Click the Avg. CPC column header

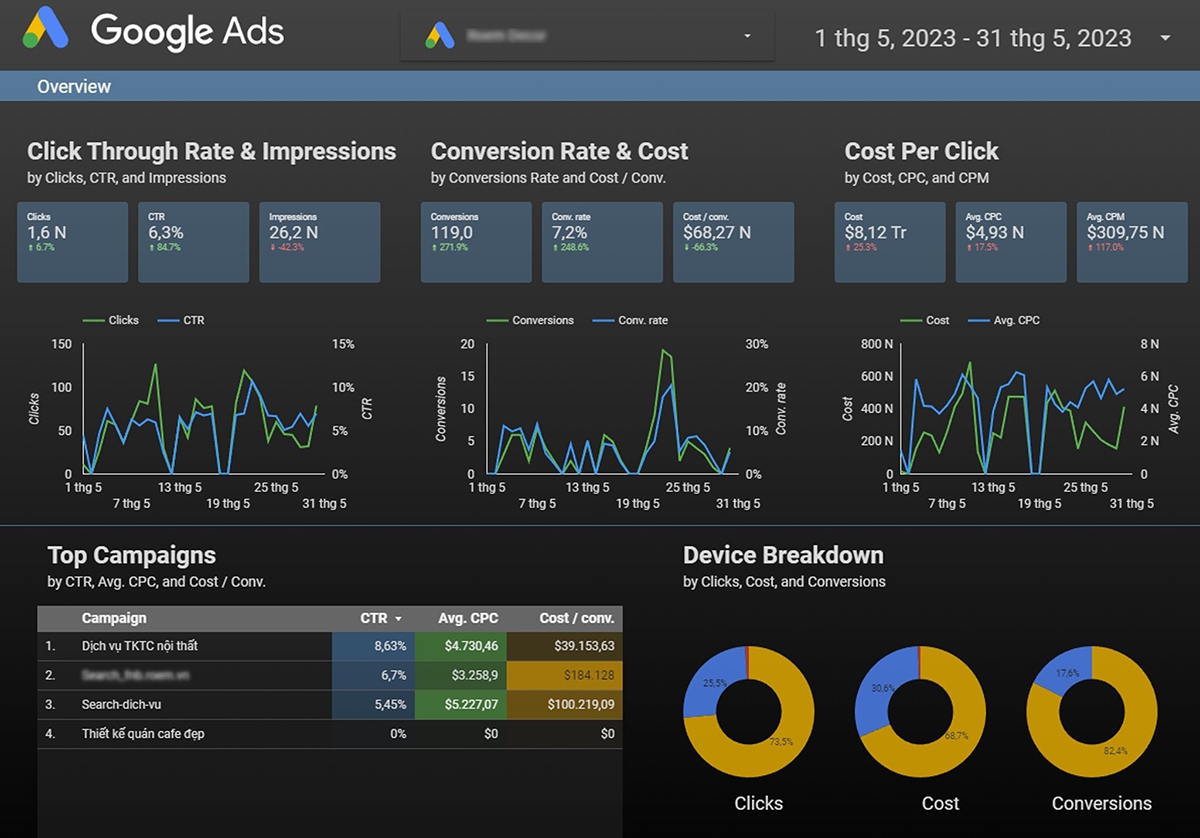pos(468,618)
